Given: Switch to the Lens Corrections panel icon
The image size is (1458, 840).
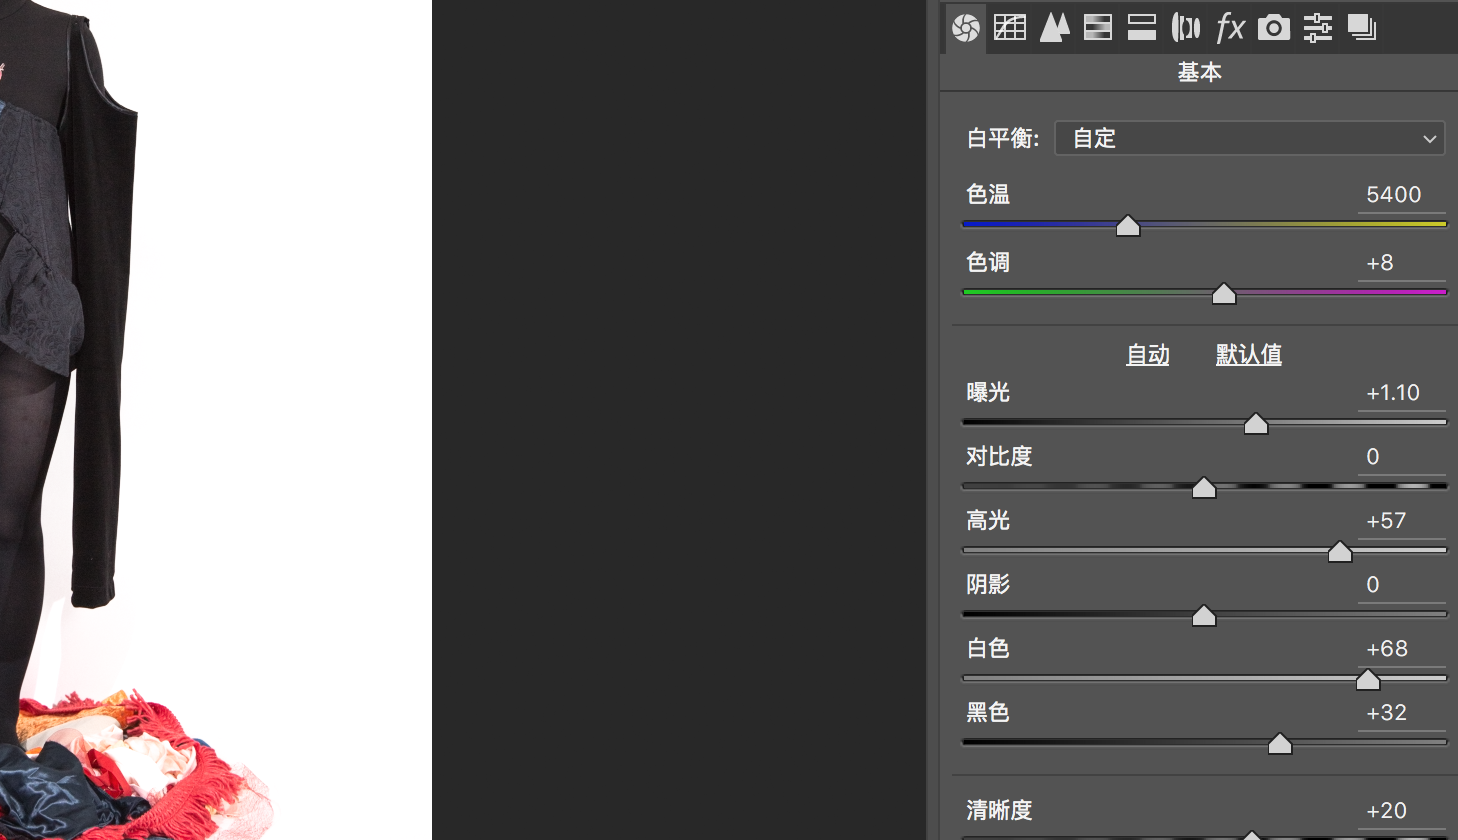Looking at the screenshot, I should (x=1186, y=28).
